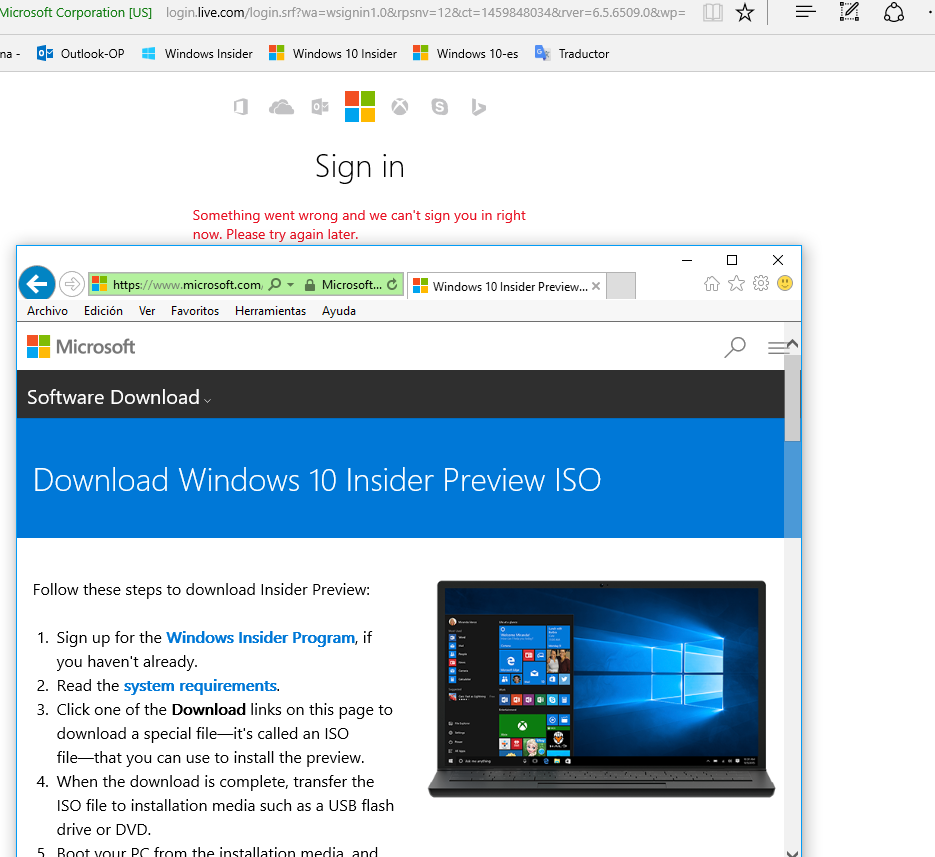Select the Windows 10 Insider Preview tab
Screen dimensions: 935x857
tap(506, 286)
